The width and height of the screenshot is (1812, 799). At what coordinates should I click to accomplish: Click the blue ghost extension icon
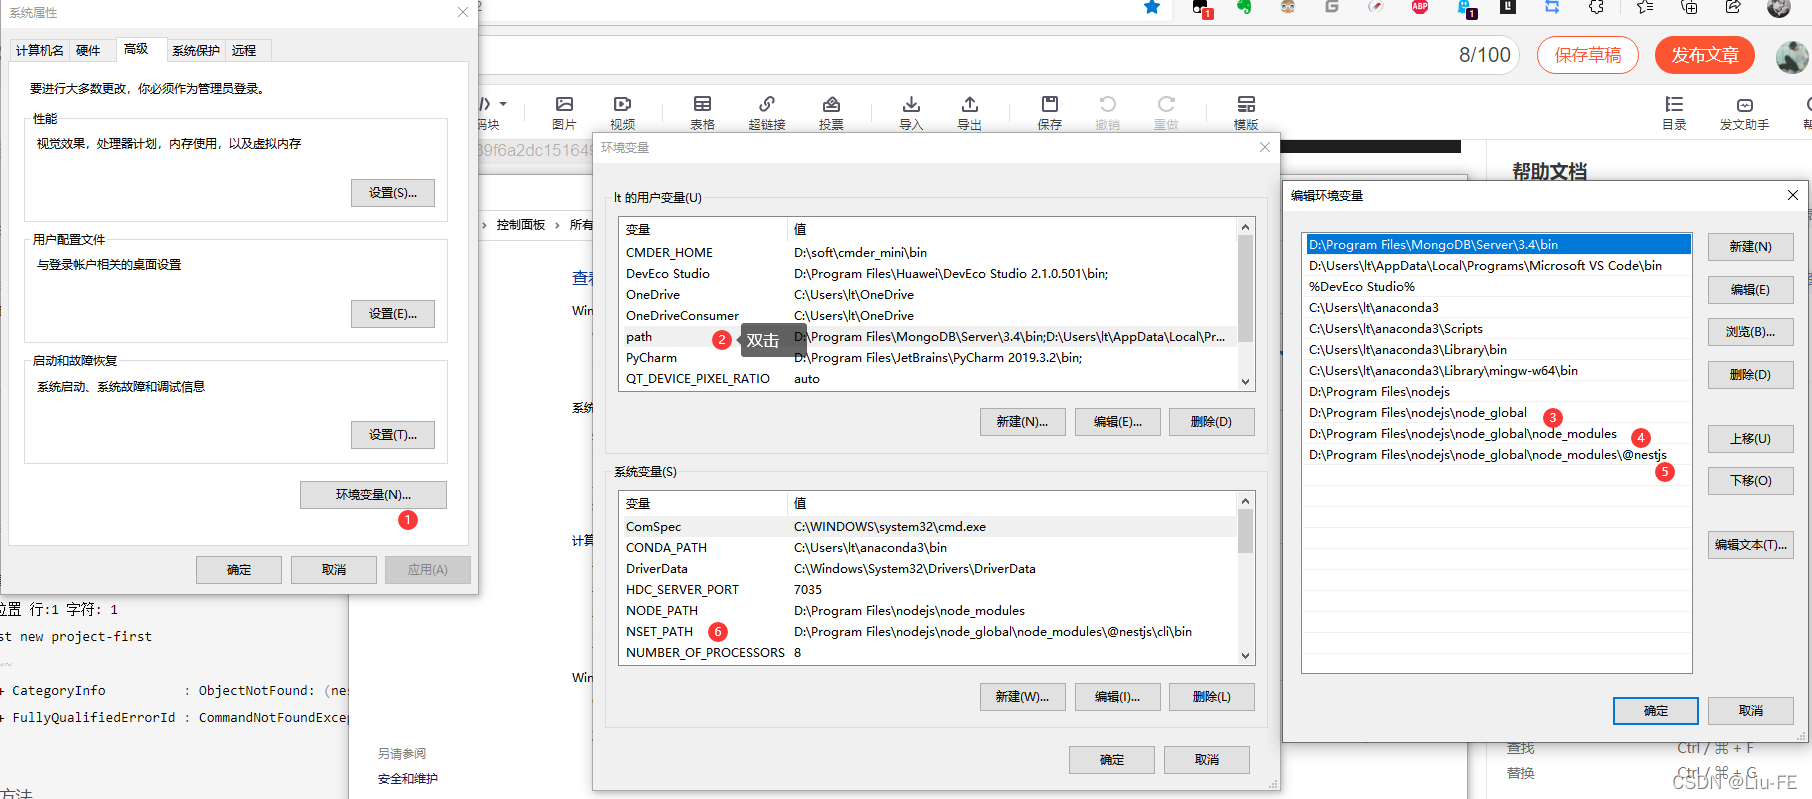click(x=1465, y=8)
